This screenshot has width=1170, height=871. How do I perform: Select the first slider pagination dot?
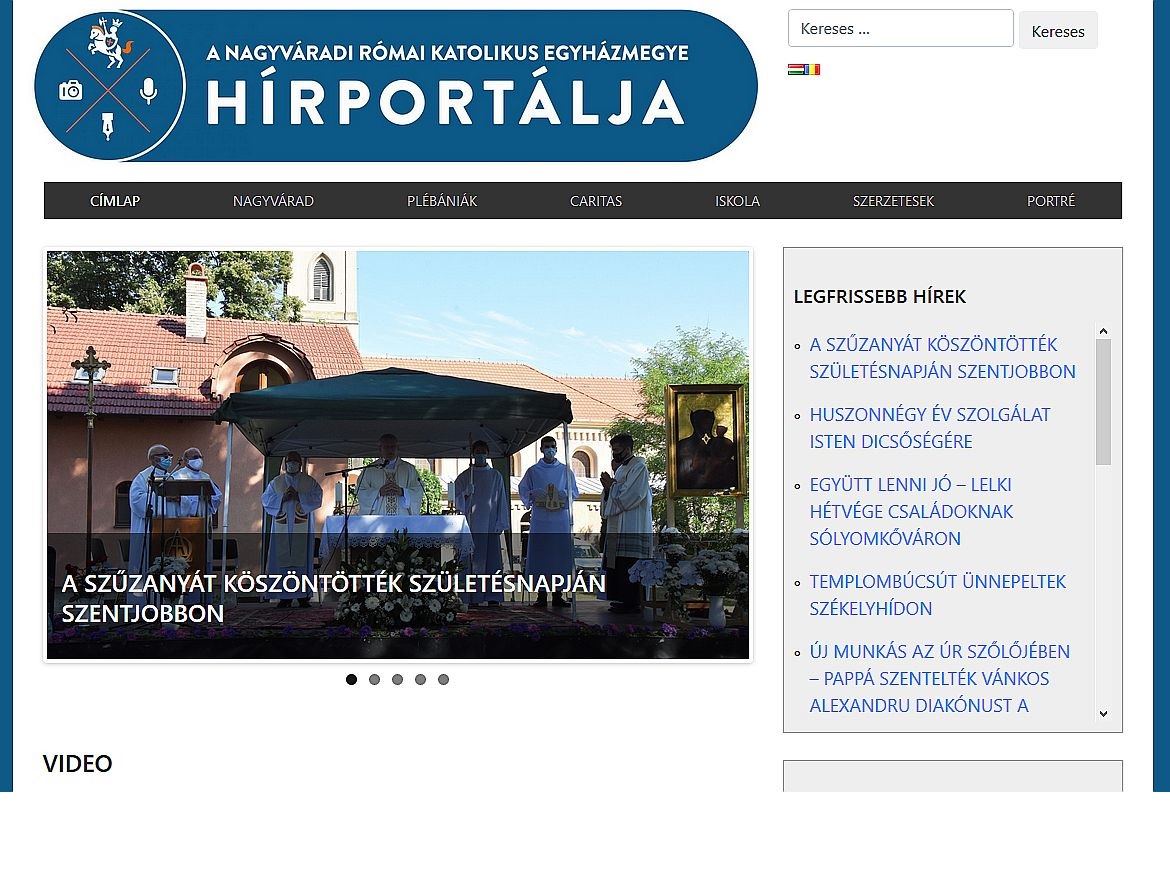coord(351,679)
